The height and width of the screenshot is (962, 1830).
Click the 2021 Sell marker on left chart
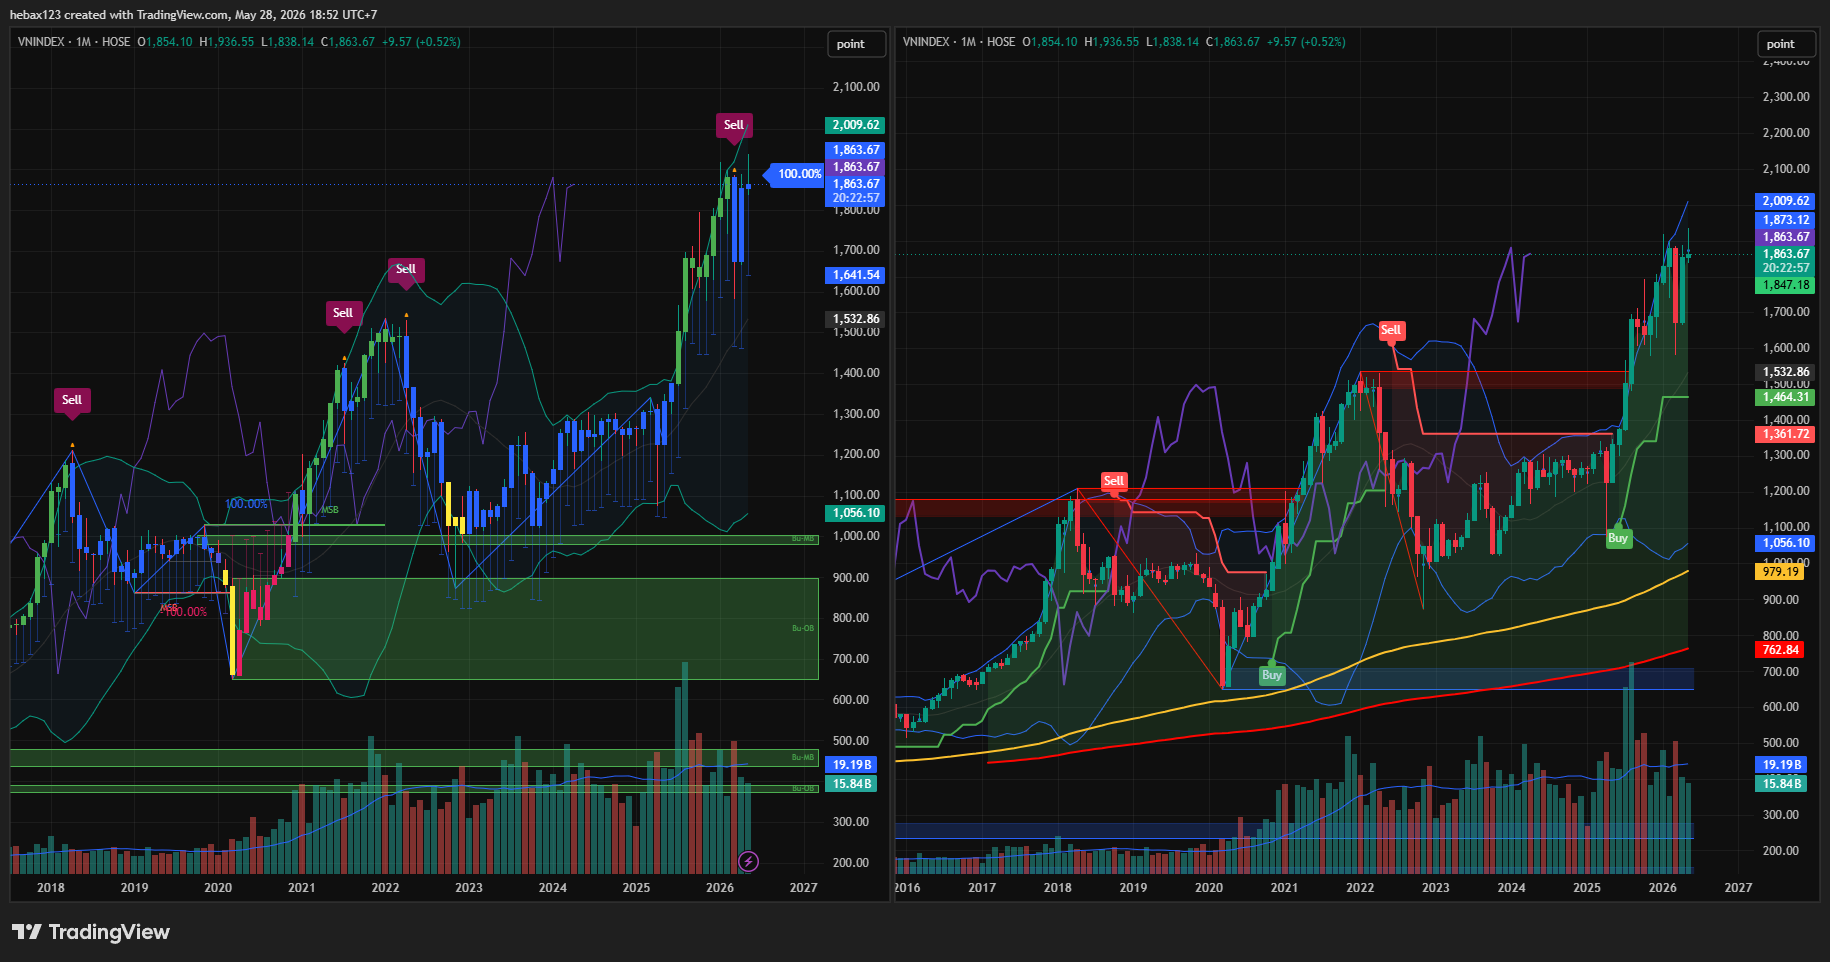pos(343,314)
